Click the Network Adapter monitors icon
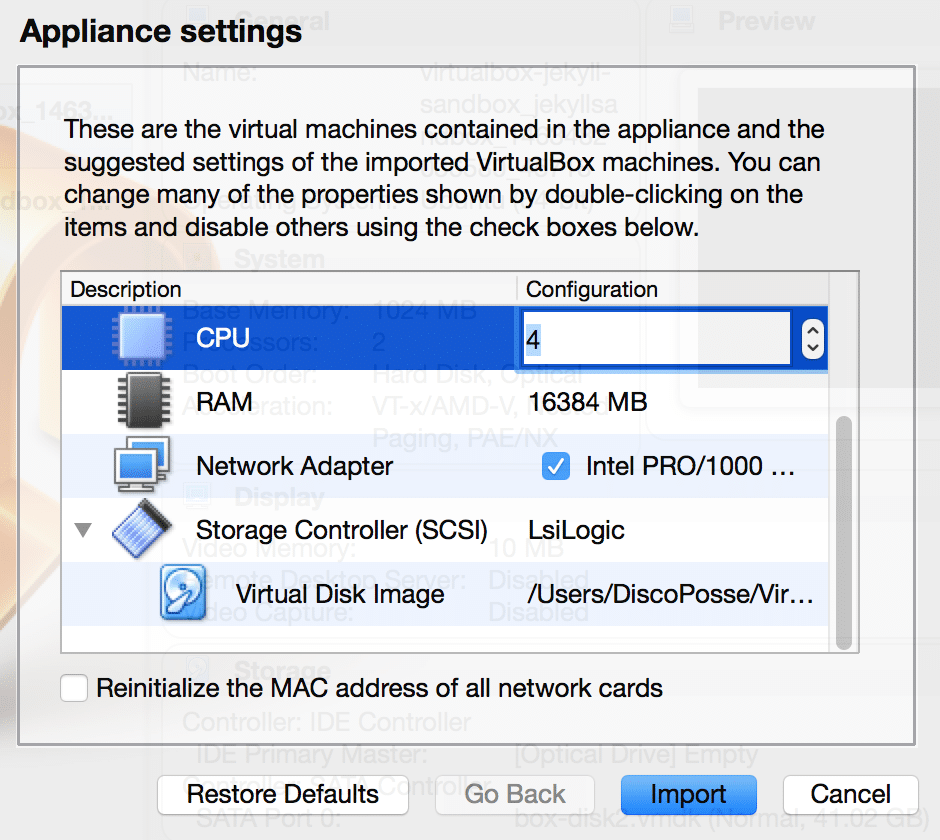This screenshot has width=940, height=840. click(x=143, y=465)
